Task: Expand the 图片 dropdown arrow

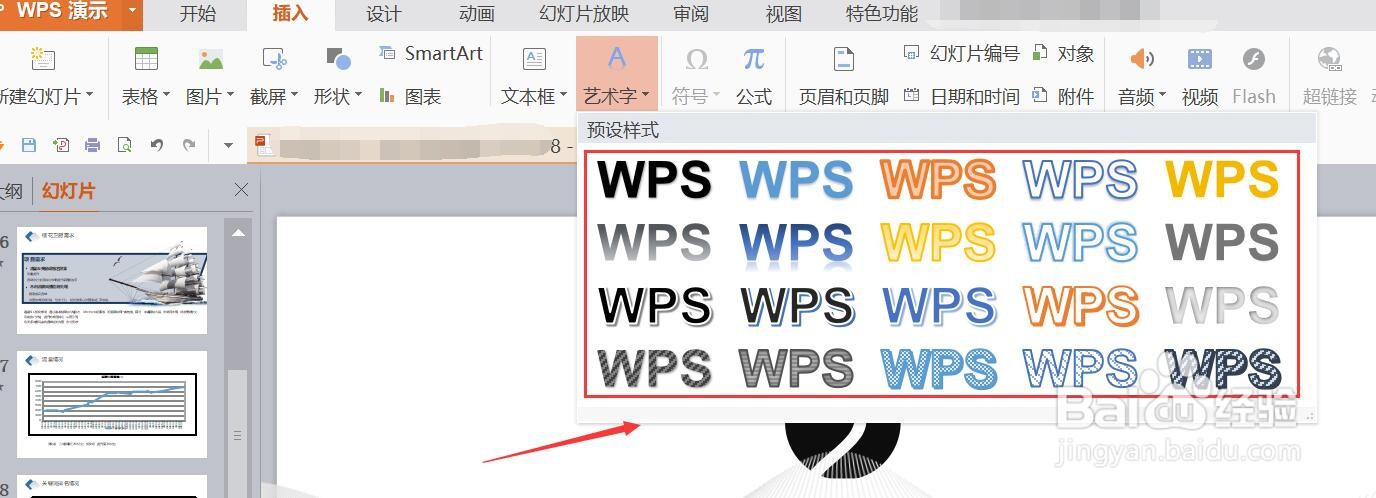Action: click(x=230, y=96)
